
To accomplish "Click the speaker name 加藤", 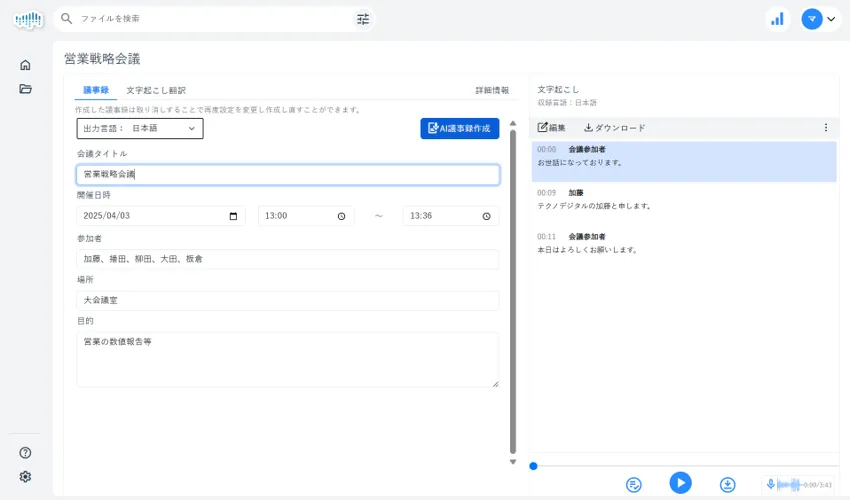I will point(576,193).
